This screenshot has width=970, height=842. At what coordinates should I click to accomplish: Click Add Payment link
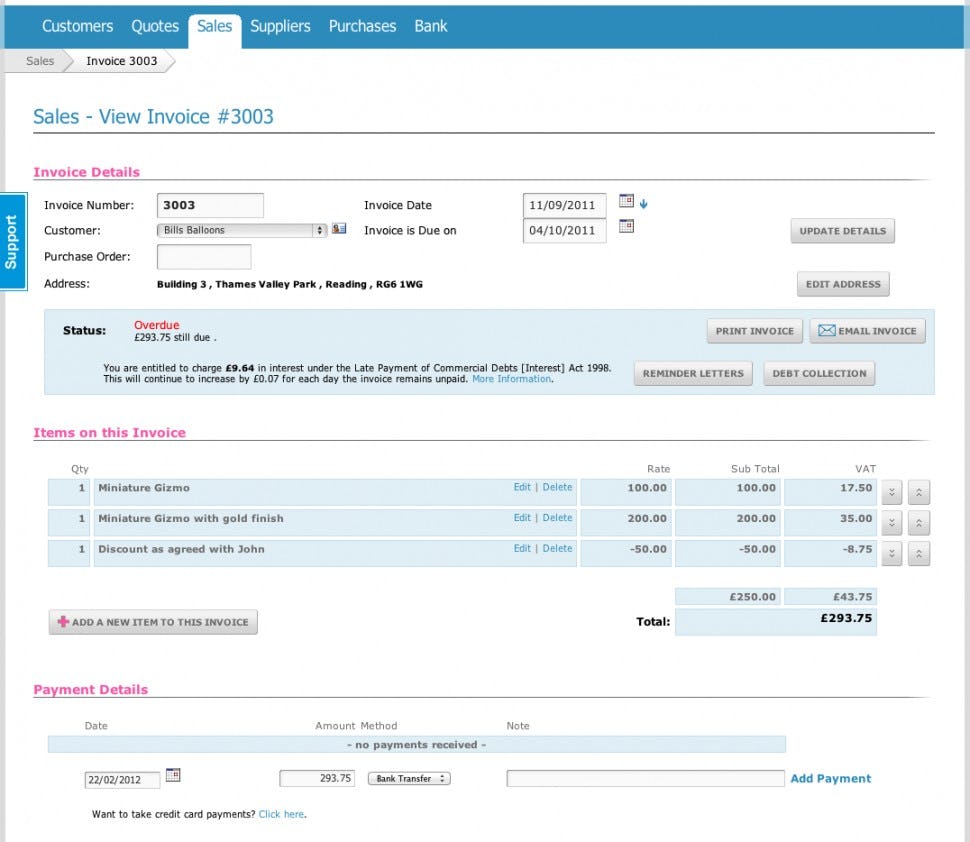[830, 778]
